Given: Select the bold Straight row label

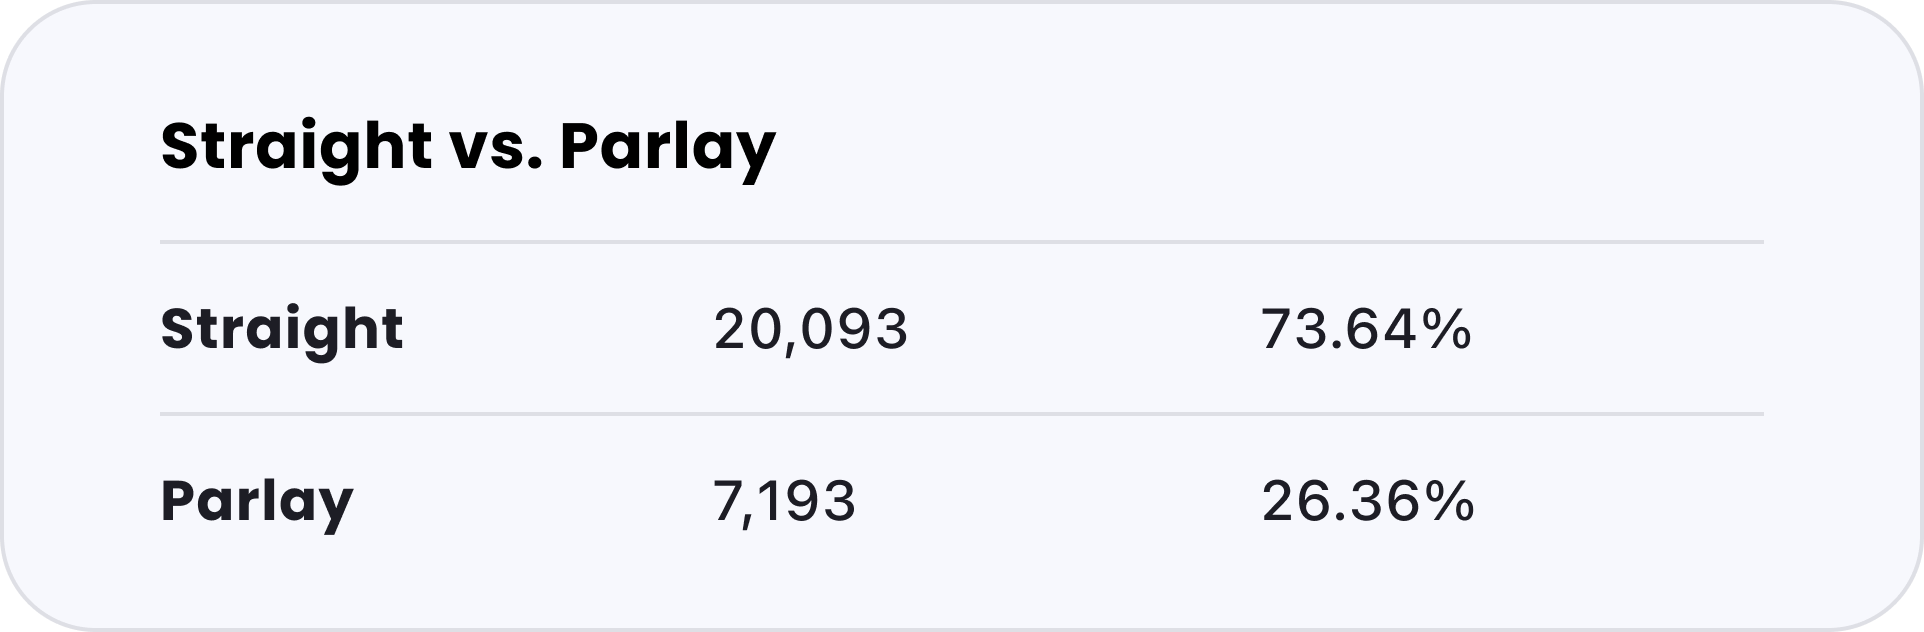Looking at the screenshot, I should 282,331.
